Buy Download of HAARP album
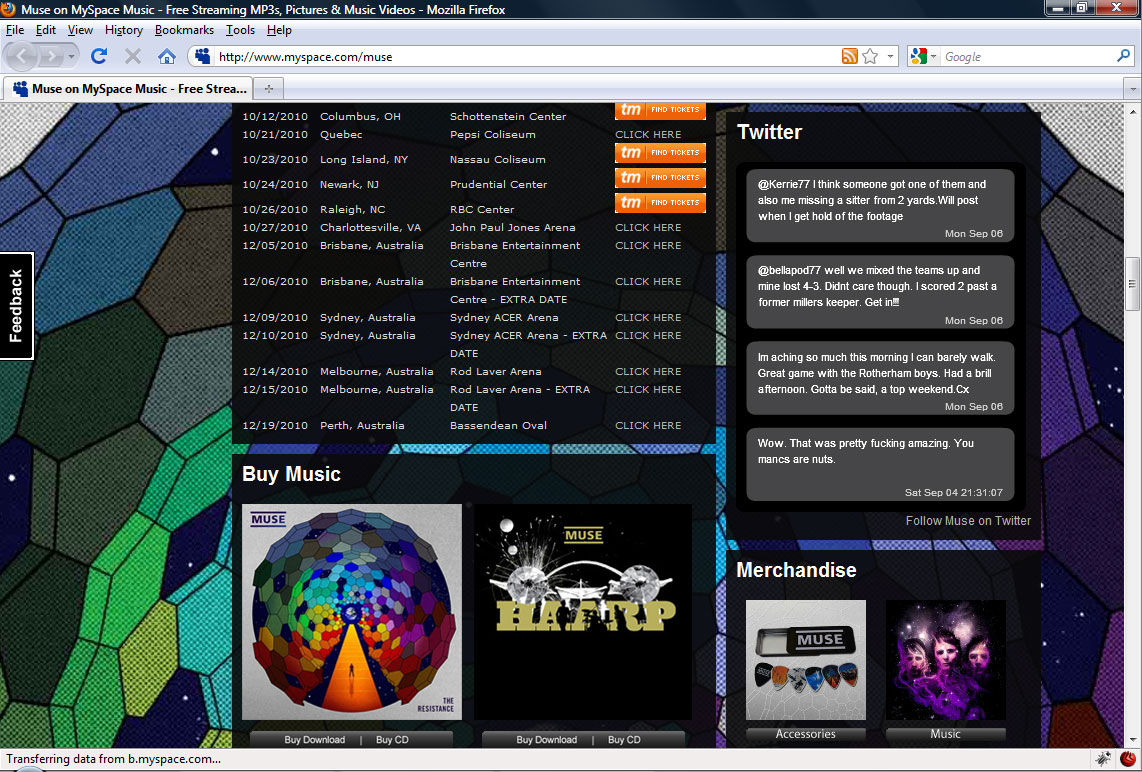This screenshot has width=1142, height=772. [546, 740]
